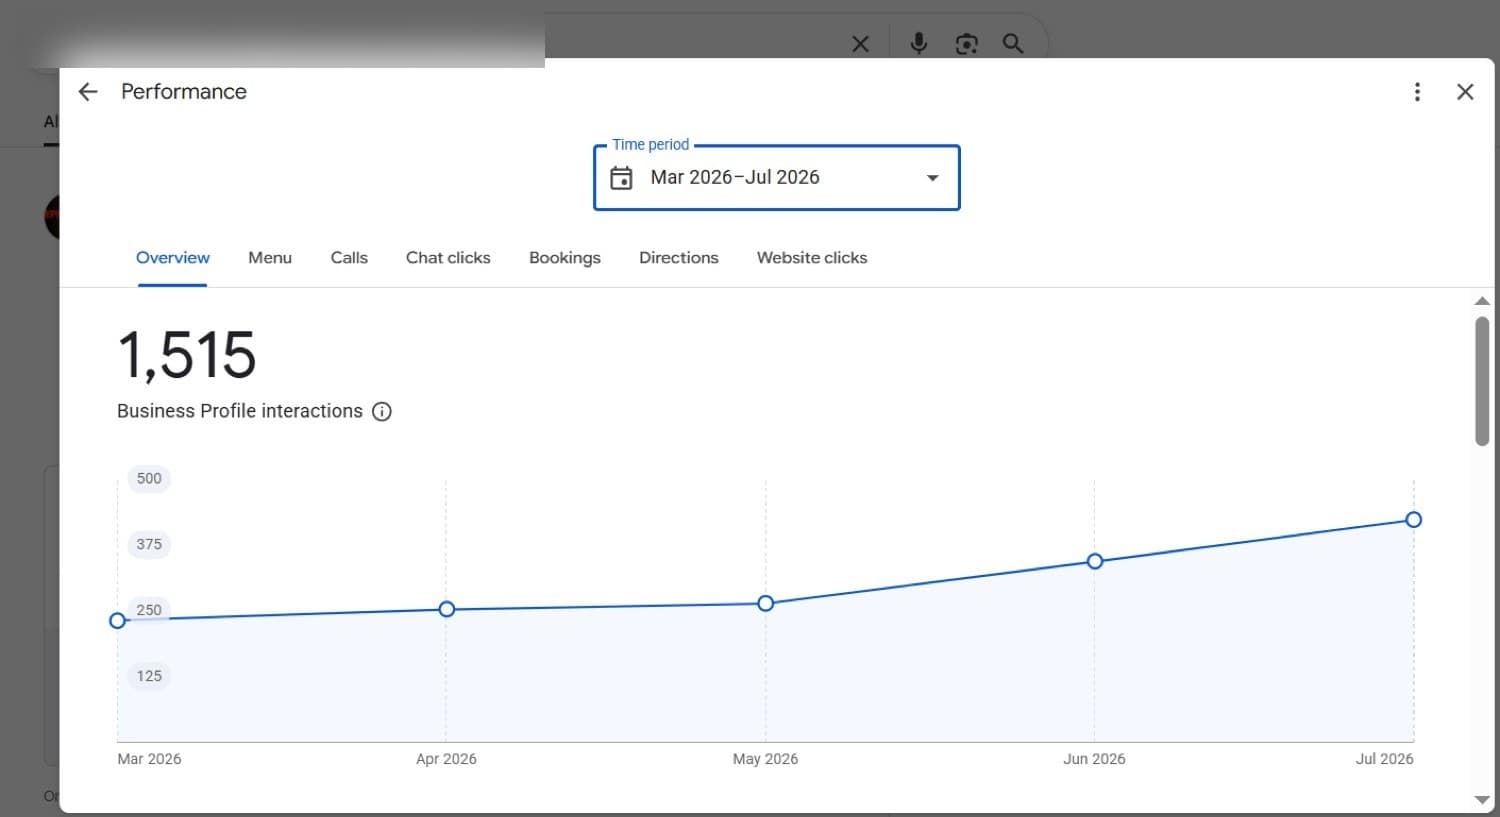Click the scrollbar up arrow

(1482, 301)
